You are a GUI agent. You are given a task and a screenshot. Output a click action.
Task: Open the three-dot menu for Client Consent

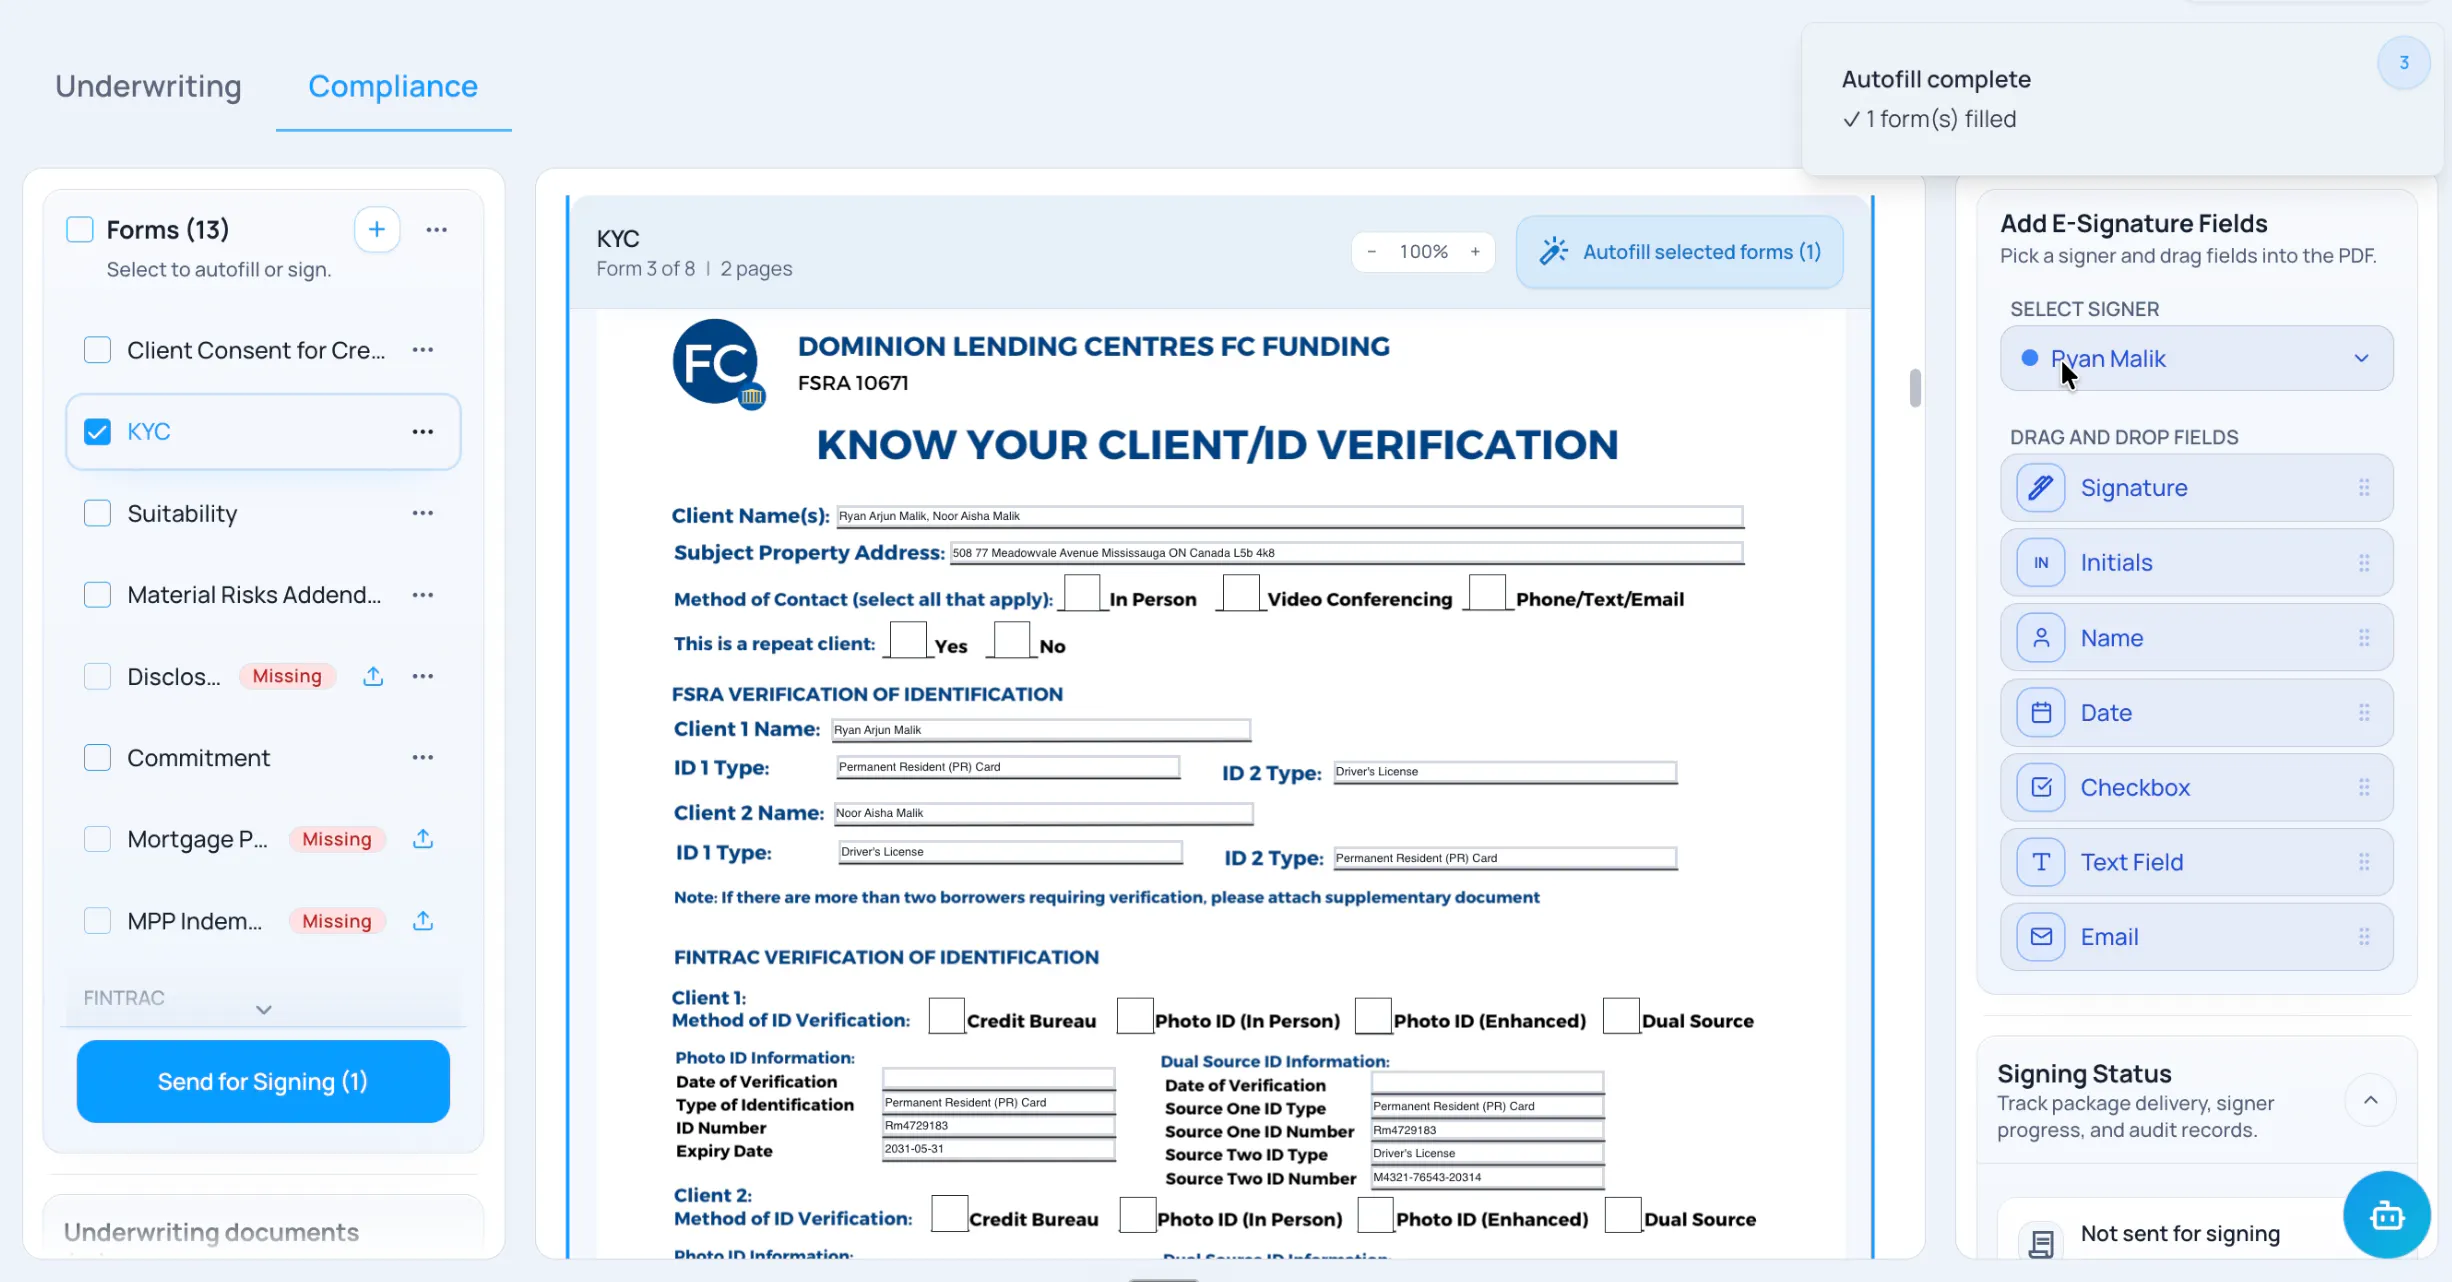point(423,350)
